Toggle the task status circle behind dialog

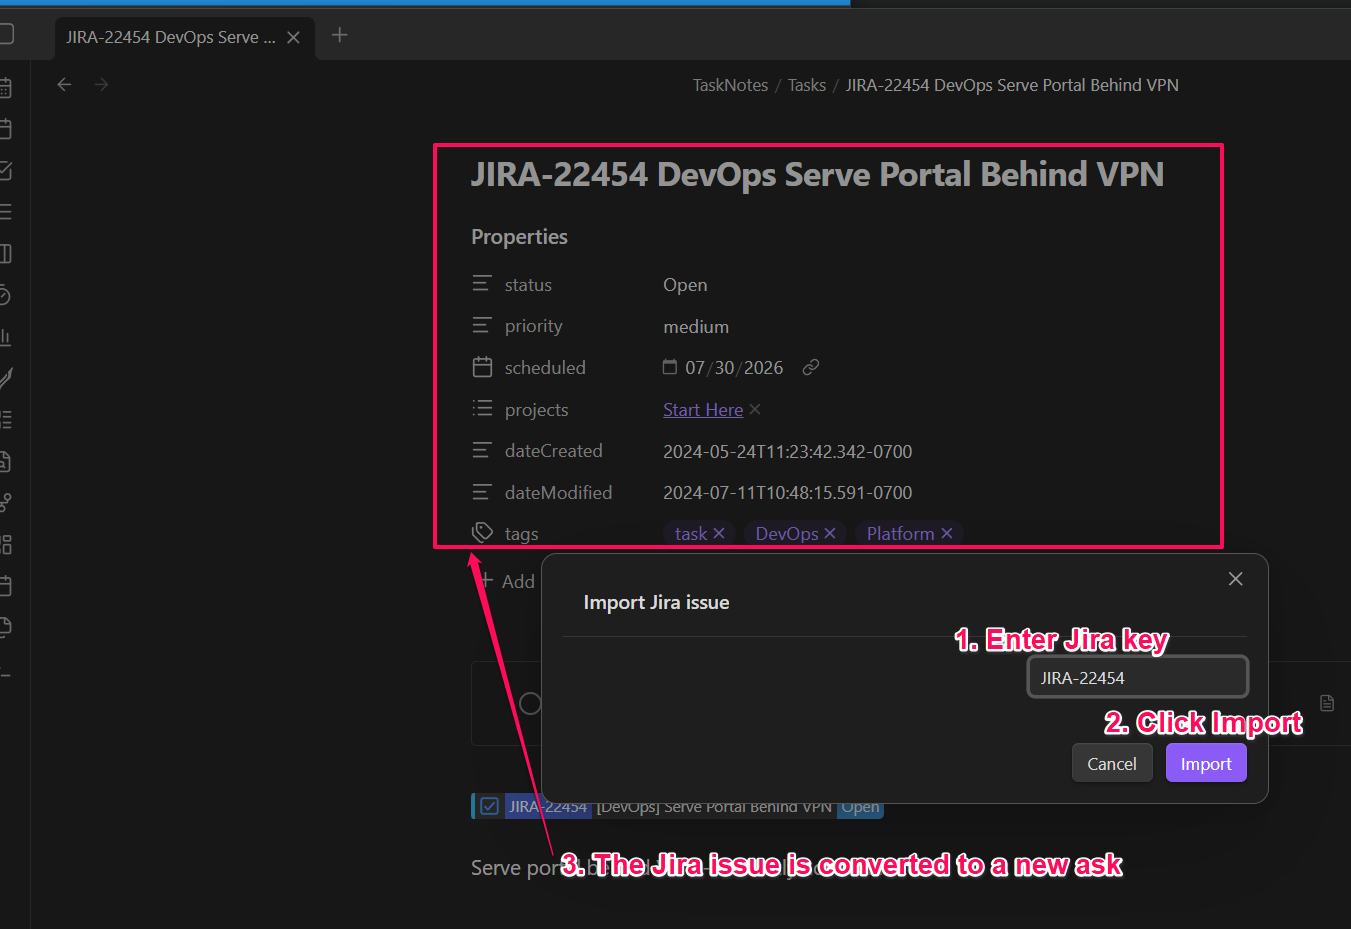(530, 703)
